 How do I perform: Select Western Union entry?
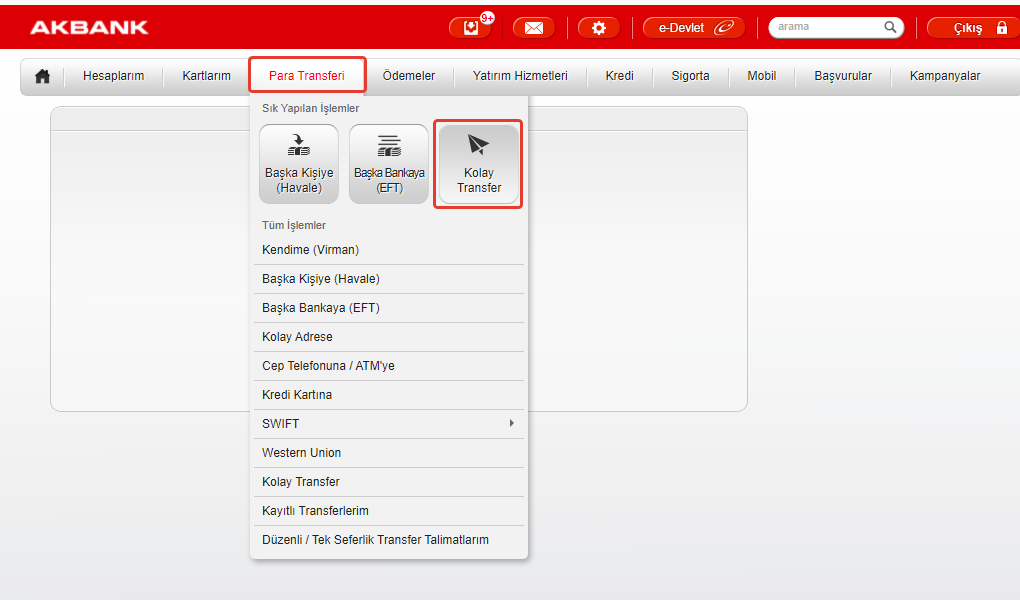[388, 453]
